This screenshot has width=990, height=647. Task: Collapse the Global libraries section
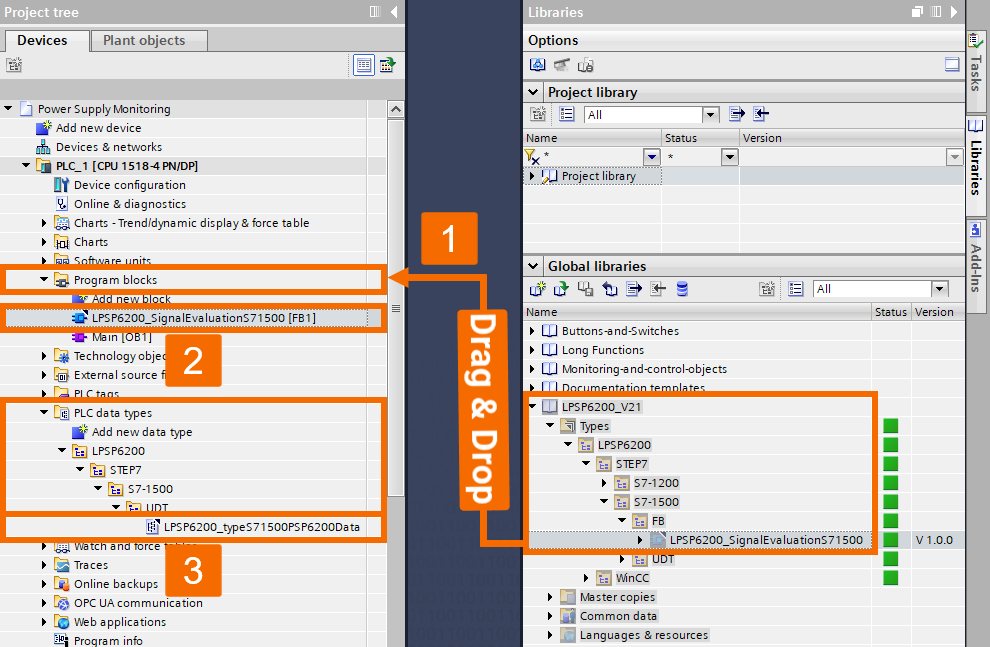pos(533,266)
